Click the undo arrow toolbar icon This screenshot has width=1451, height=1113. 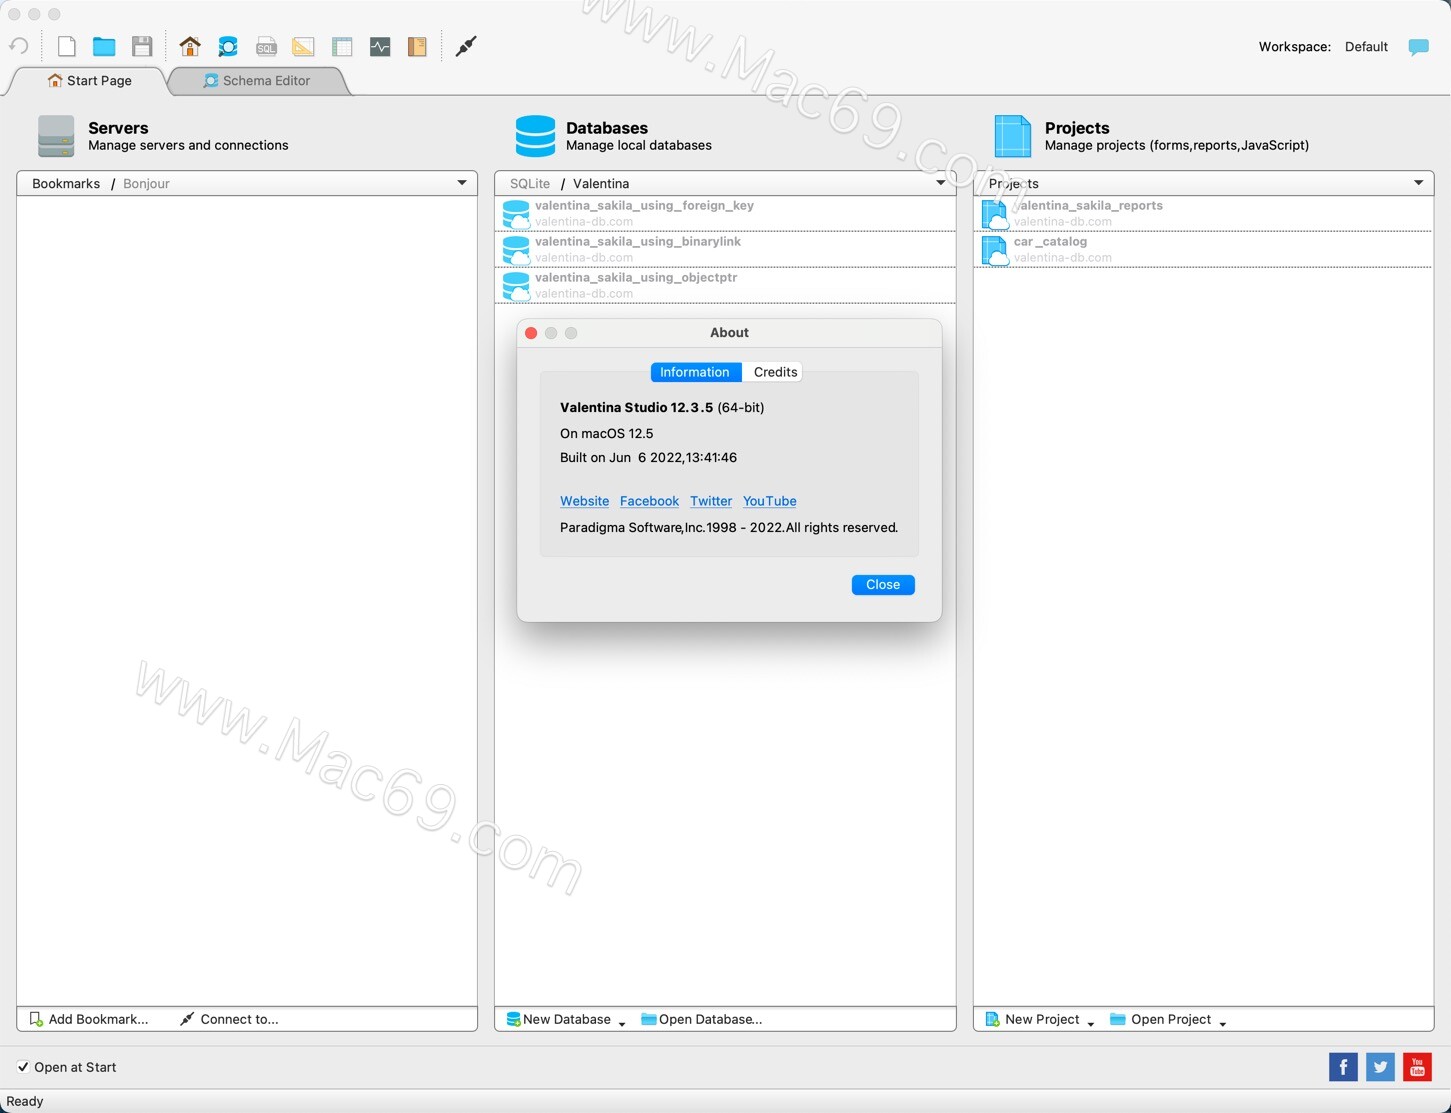coord(19,46)
